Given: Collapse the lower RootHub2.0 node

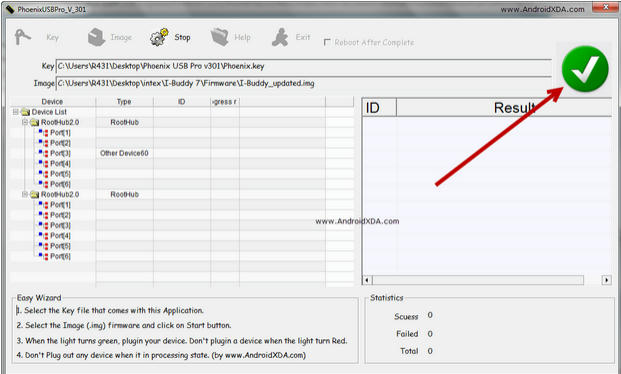Looking at the screenshot, I should [x=25, y=195].
